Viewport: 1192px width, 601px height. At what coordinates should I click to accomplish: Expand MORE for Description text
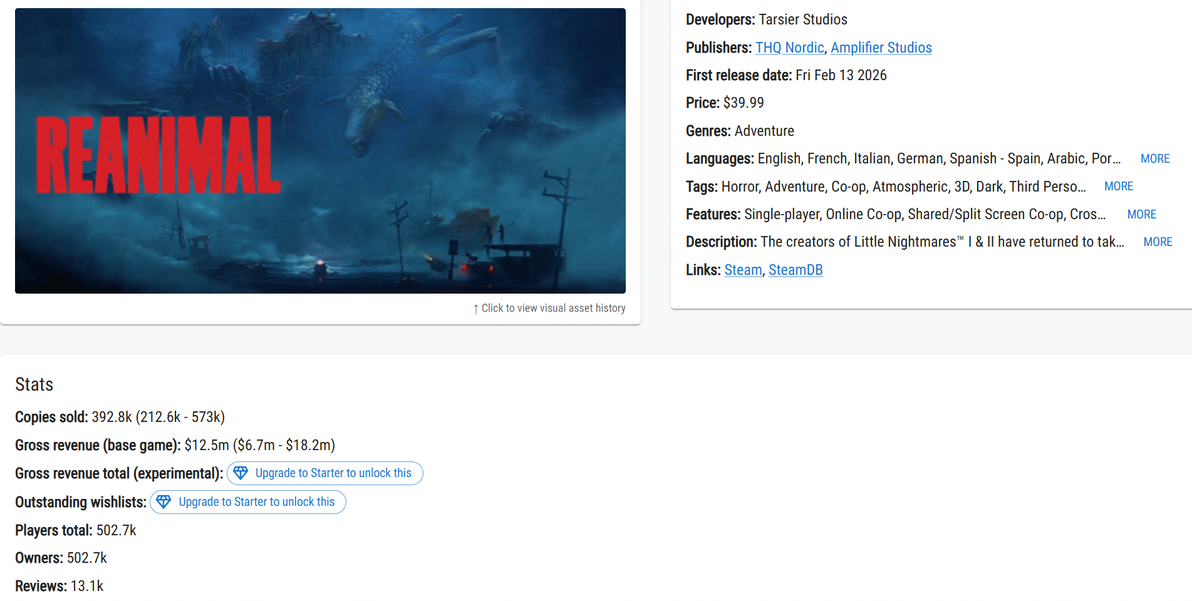[1158, 242]
